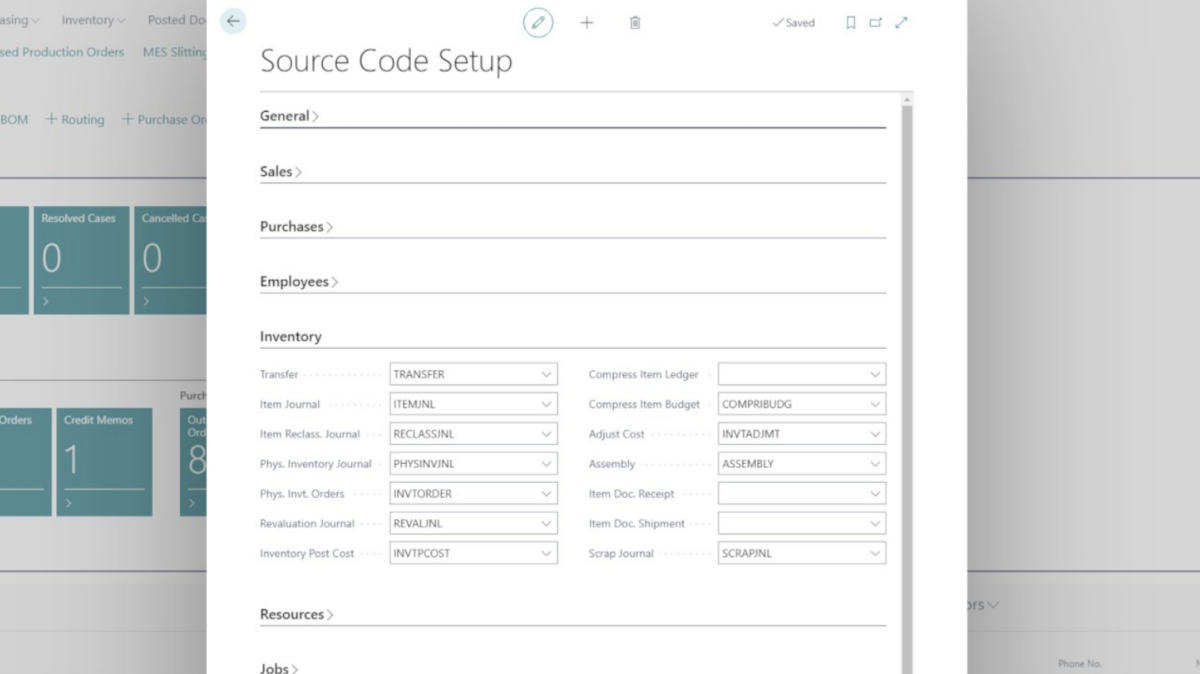Open the Adjust Cost dropdown arrow
1200x674 pixels.
click(875, 435)
